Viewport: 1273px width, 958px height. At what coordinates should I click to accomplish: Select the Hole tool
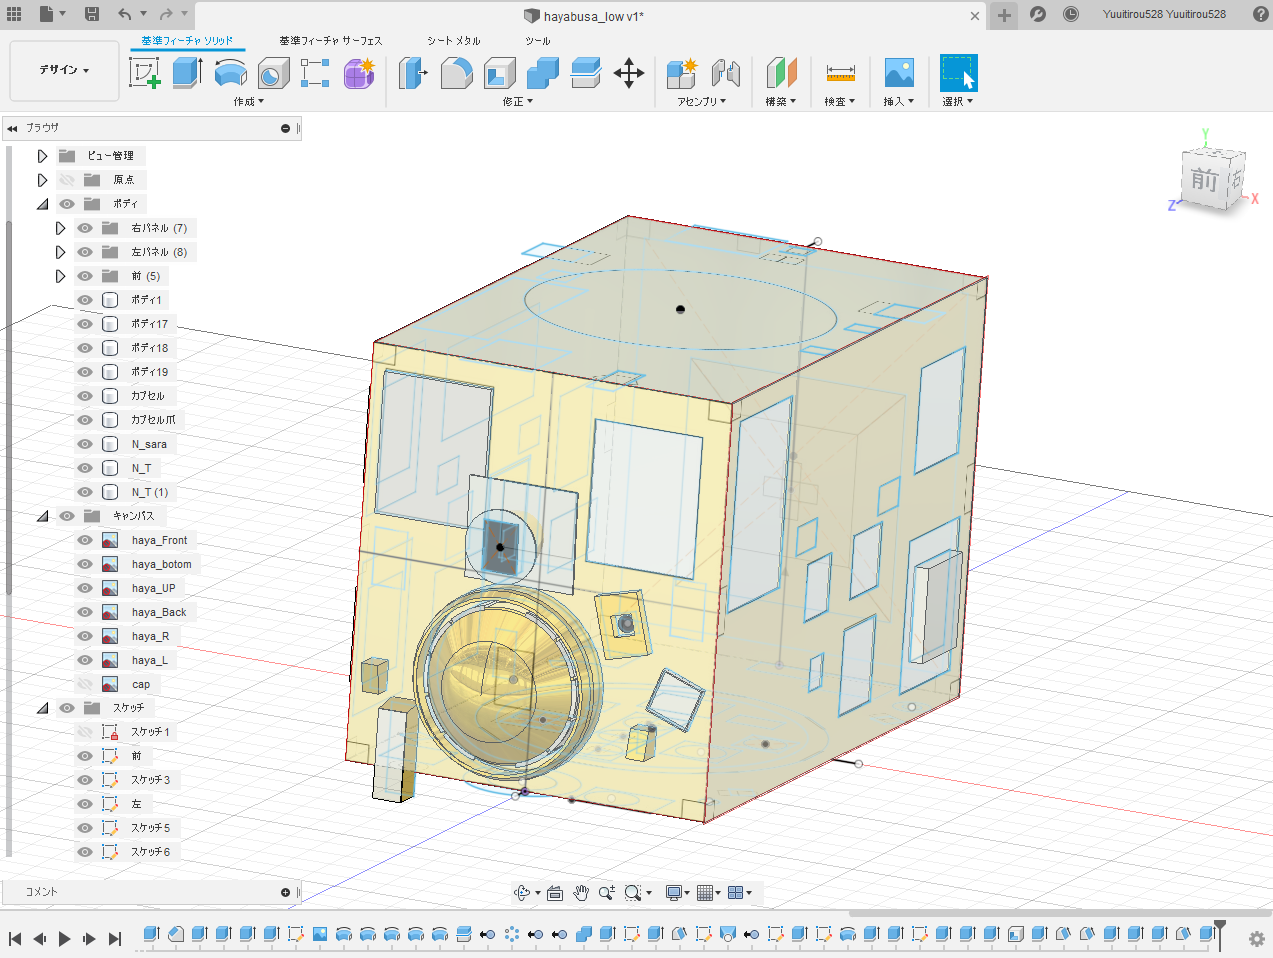tap(273, 73)
